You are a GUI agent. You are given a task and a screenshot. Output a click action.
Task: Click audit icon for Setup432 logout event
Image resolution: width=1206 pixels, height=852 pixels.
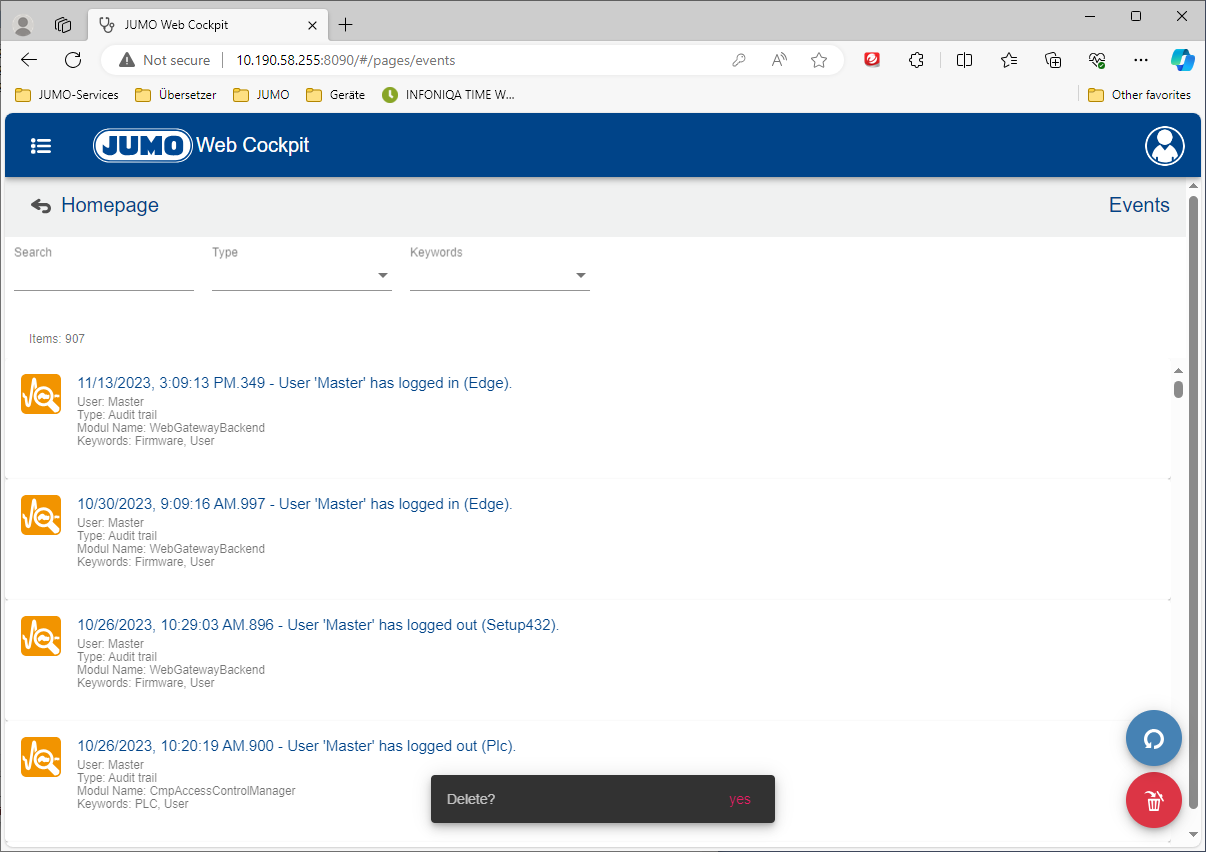41,636
